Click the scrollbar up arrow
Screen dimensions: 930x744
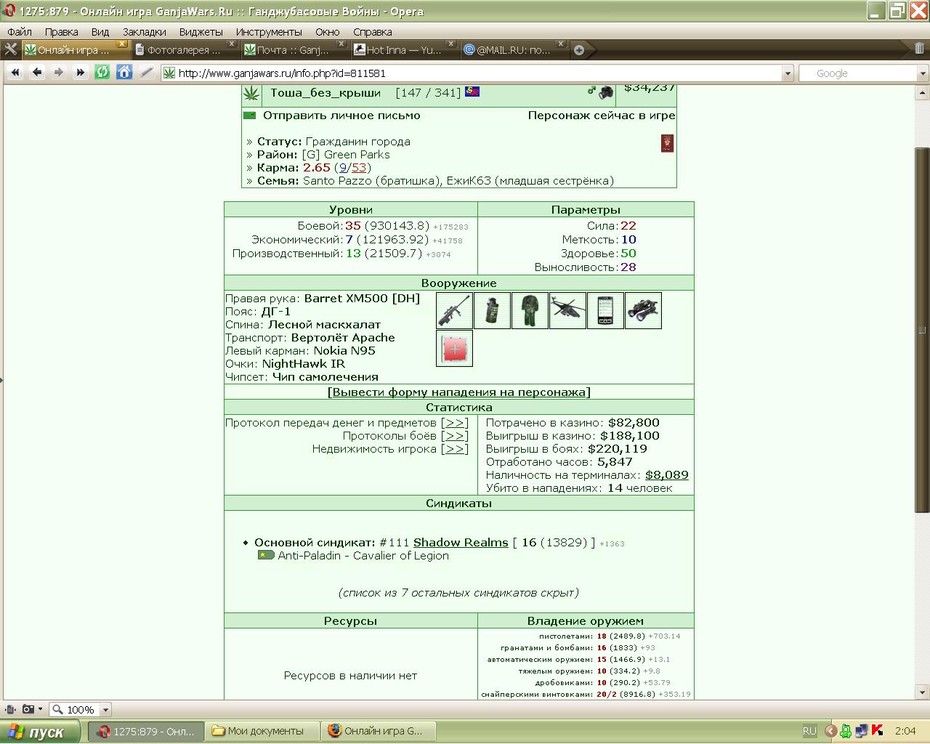point(922,93)
